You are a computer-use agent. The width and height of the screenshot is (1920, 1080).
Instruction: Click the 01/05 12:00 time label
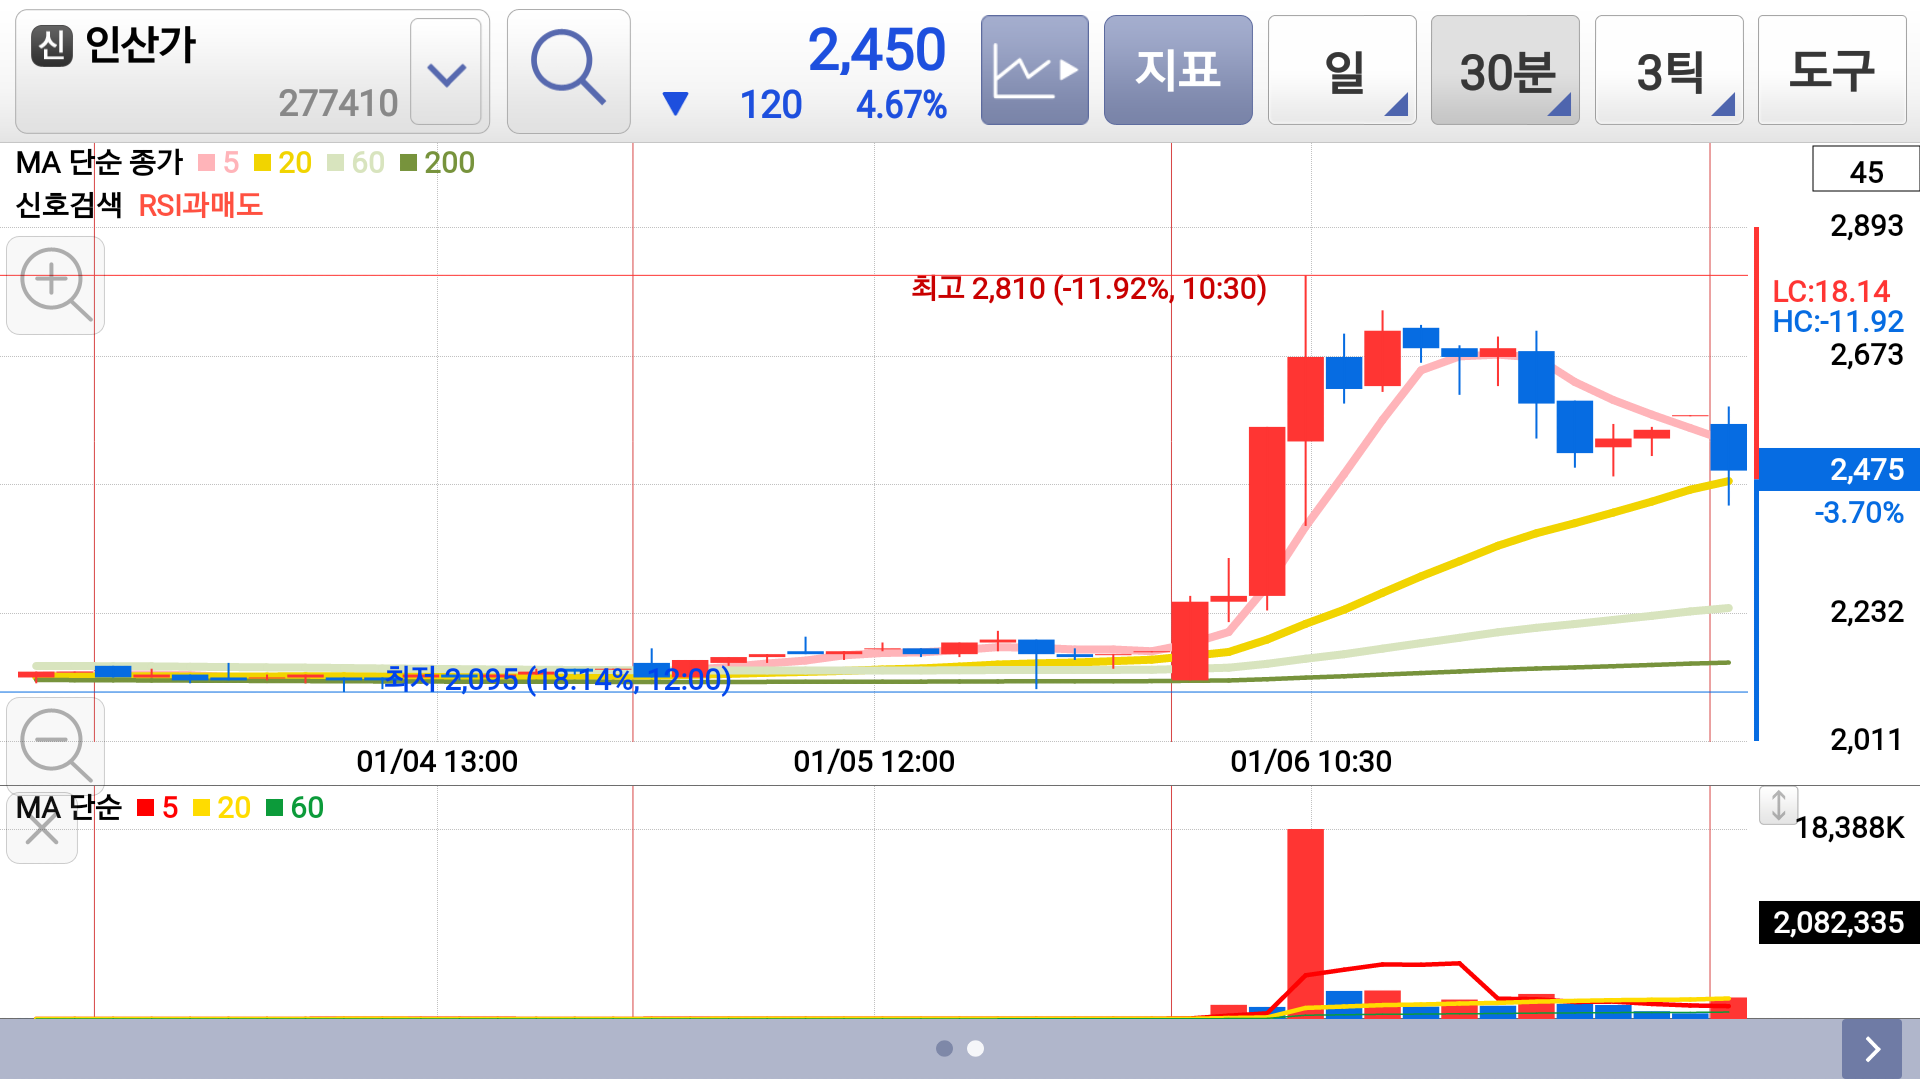(874, 762)
